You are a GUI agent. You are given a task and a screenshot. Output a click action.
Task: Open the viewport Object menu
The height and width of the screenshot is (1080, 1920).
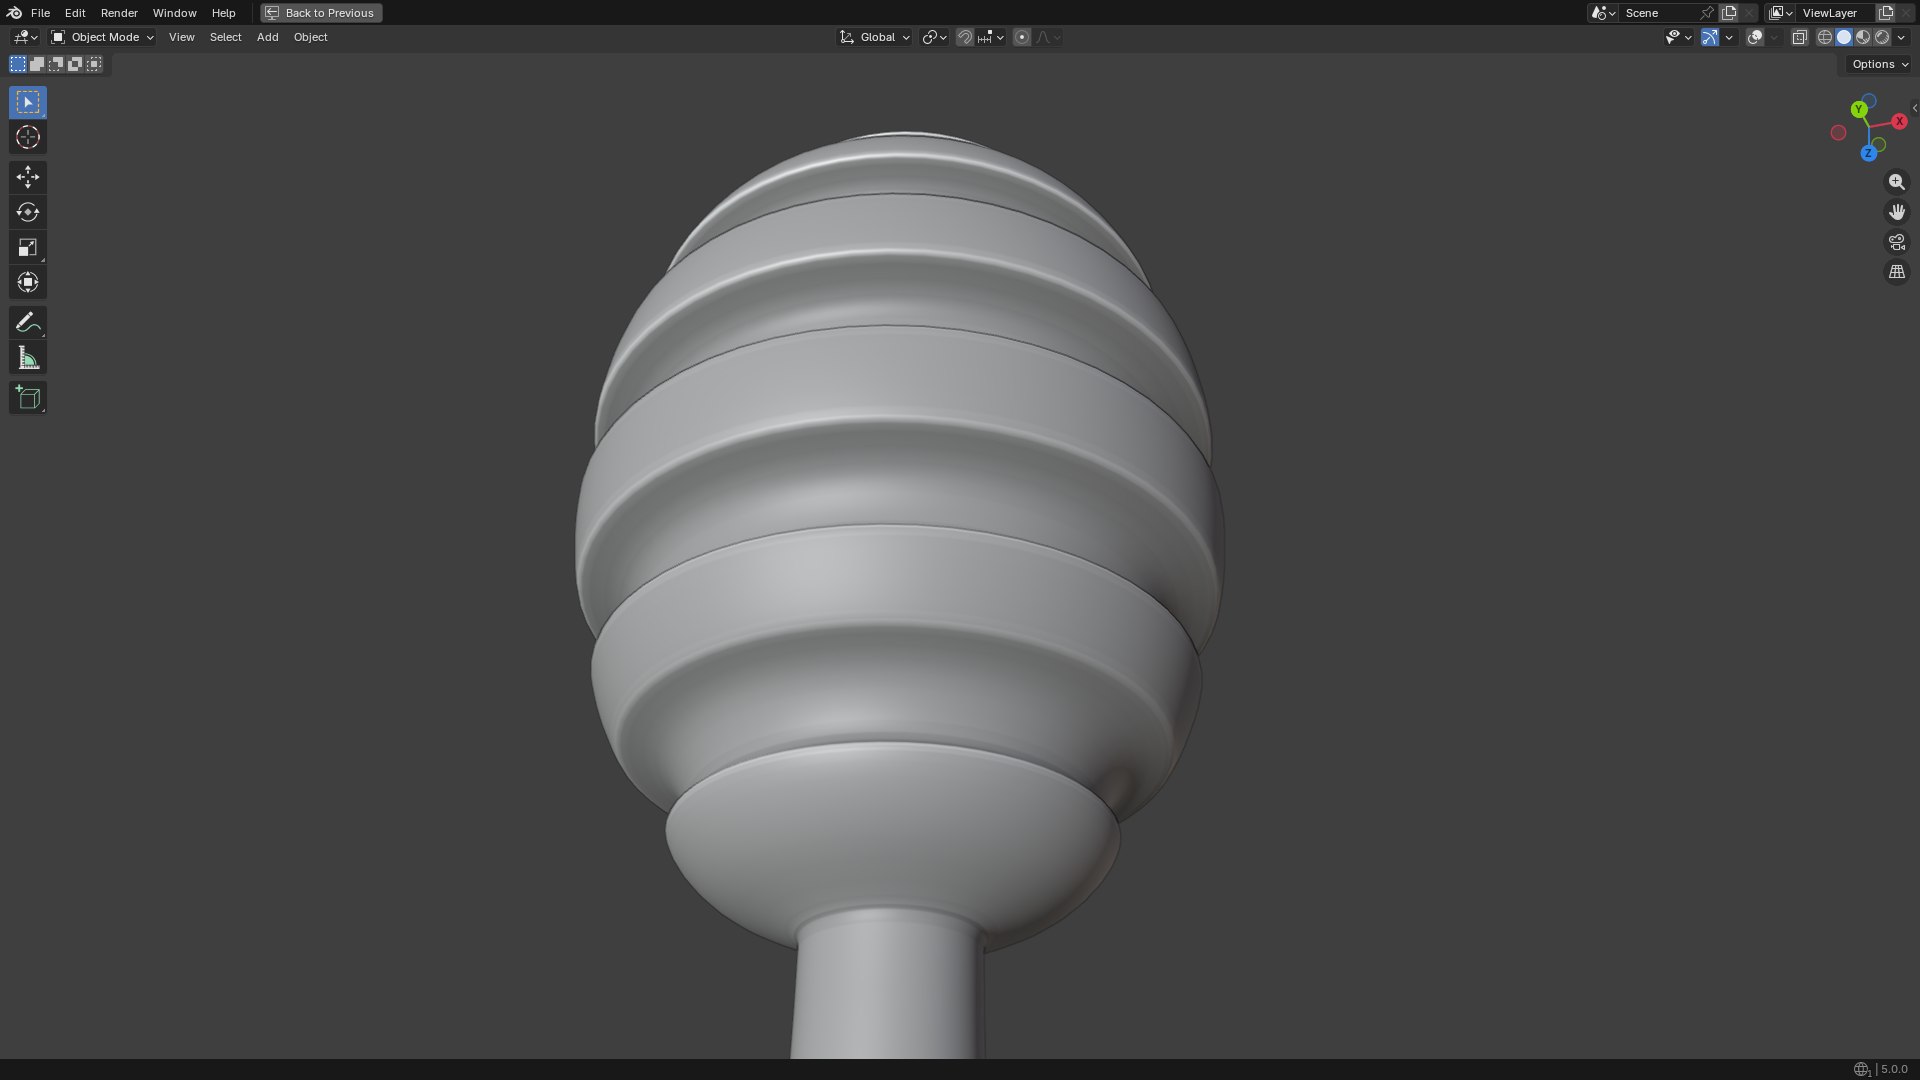point(310,37)
